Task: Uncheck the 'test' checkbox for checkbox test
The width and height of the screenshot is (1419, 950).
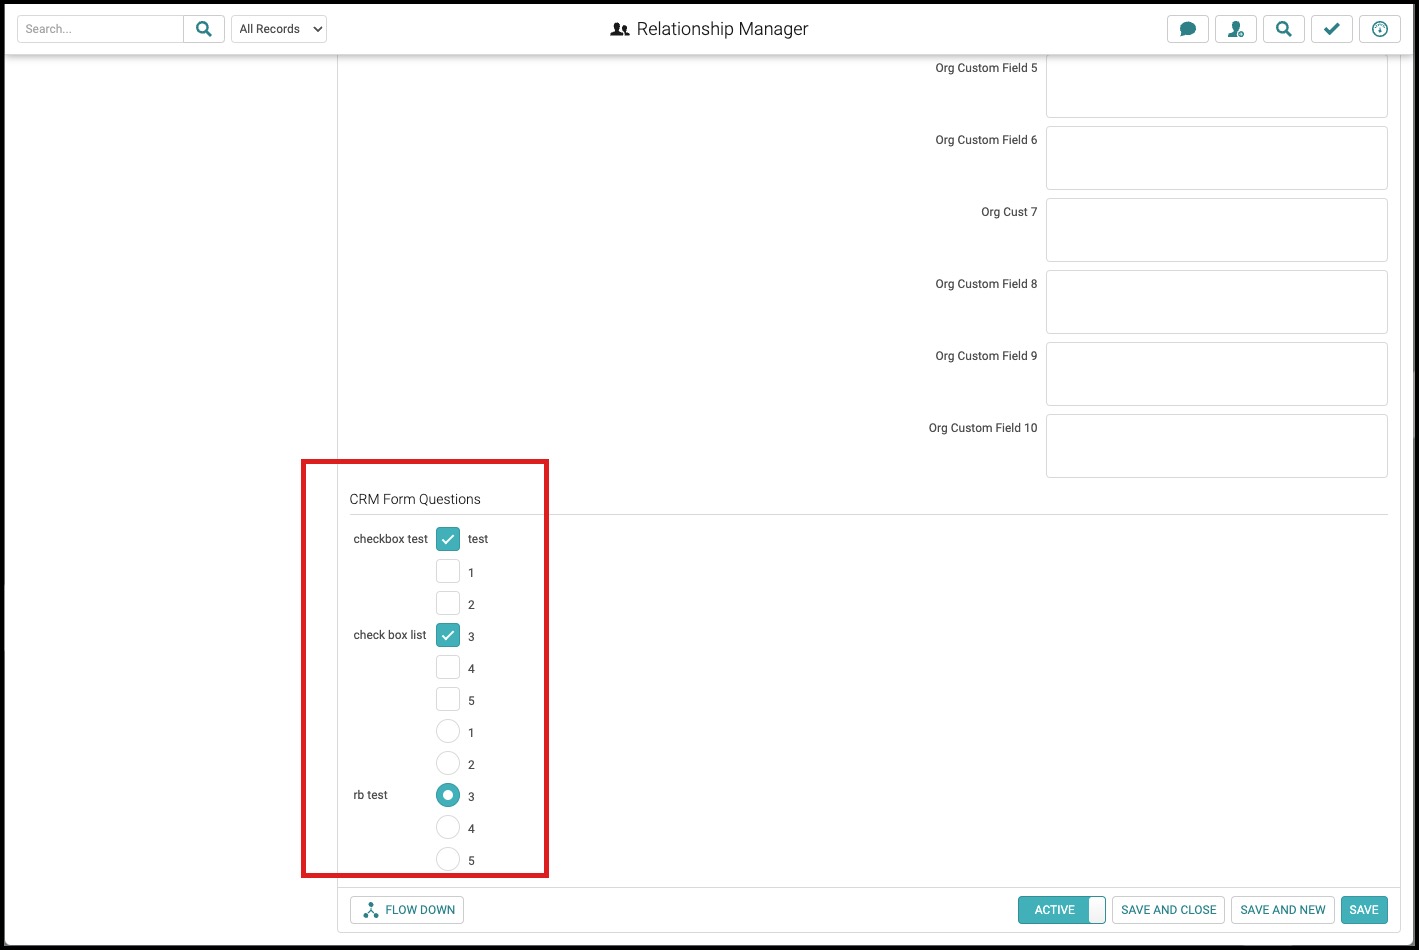Action: [448, 539]
